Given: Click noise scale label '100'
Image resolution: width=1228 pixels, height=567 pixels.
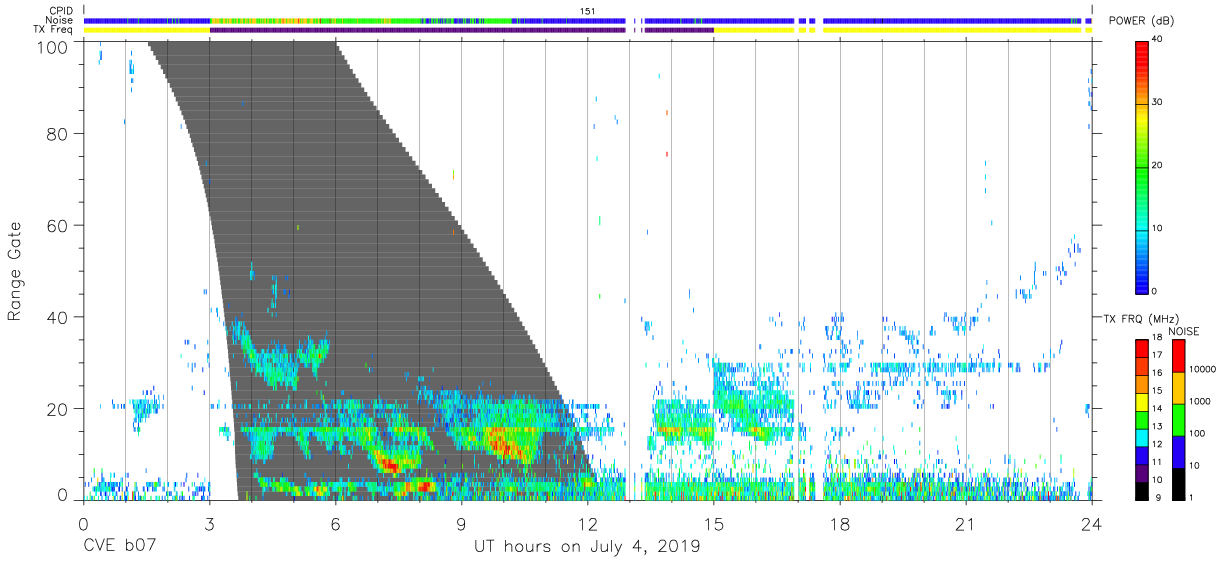Looking at the screenshot, I should click(1197, 433).
